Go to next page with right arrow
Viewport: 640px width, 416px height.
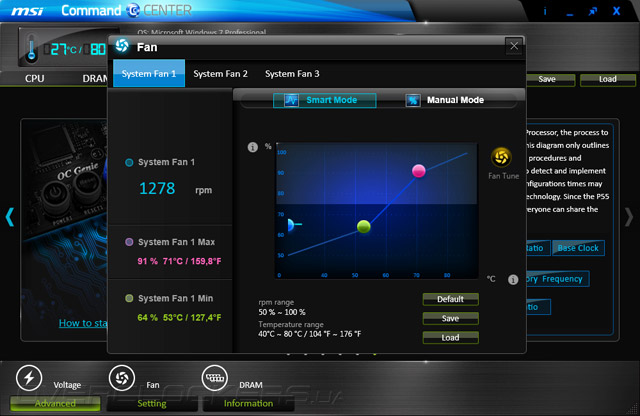pos(629,217)
